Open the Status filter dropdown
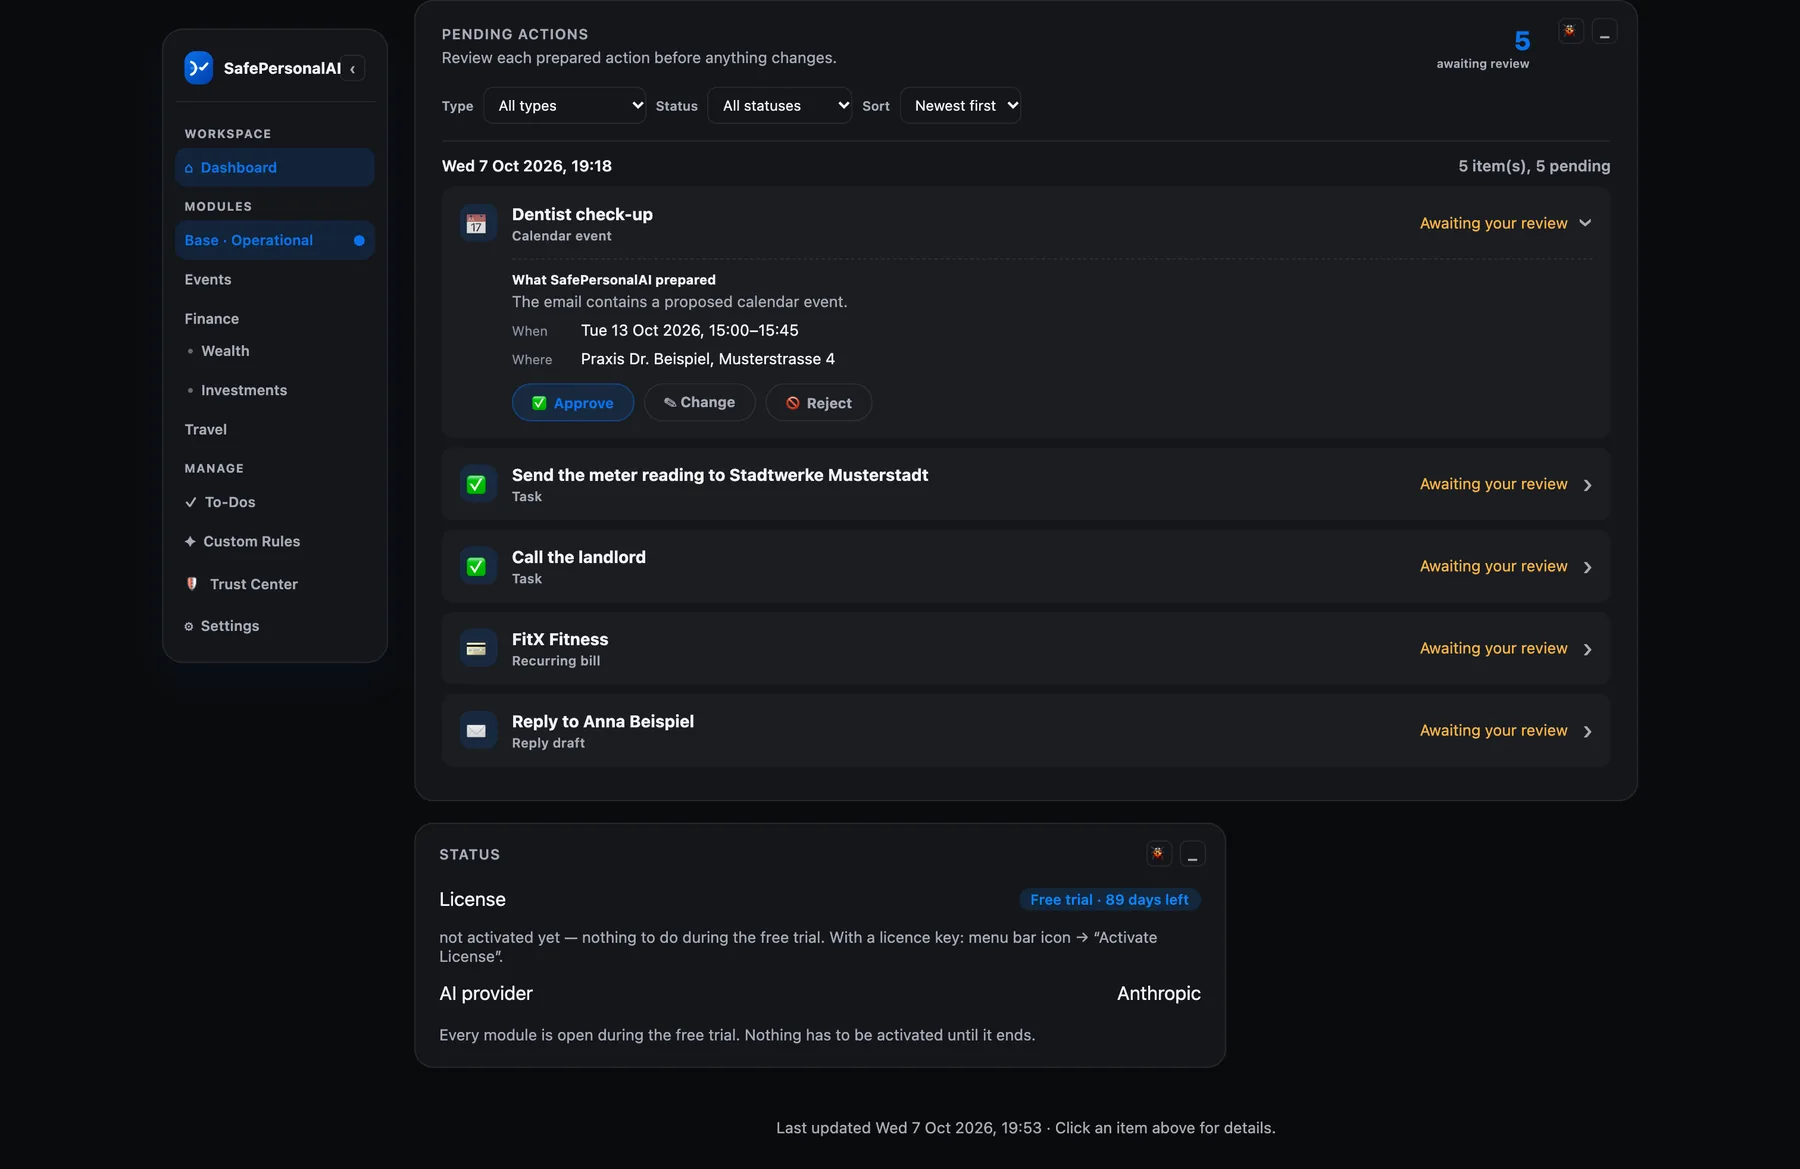Viewport: 1800px width, 1169px height. click(x=780, y=105)
